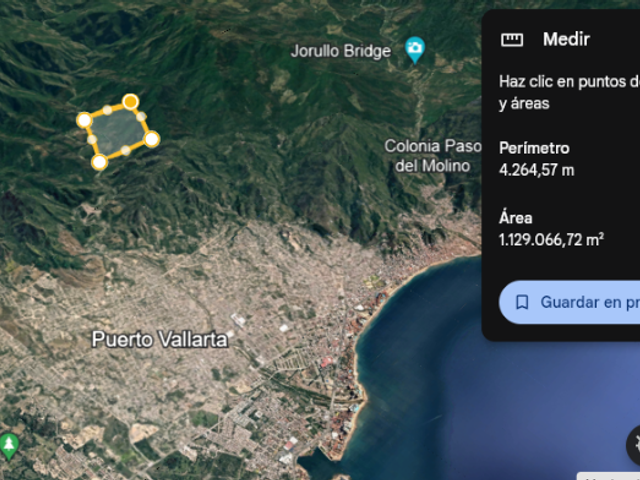
Task: Click the Colonia Paso del Molino label
Action: [433, 156]
